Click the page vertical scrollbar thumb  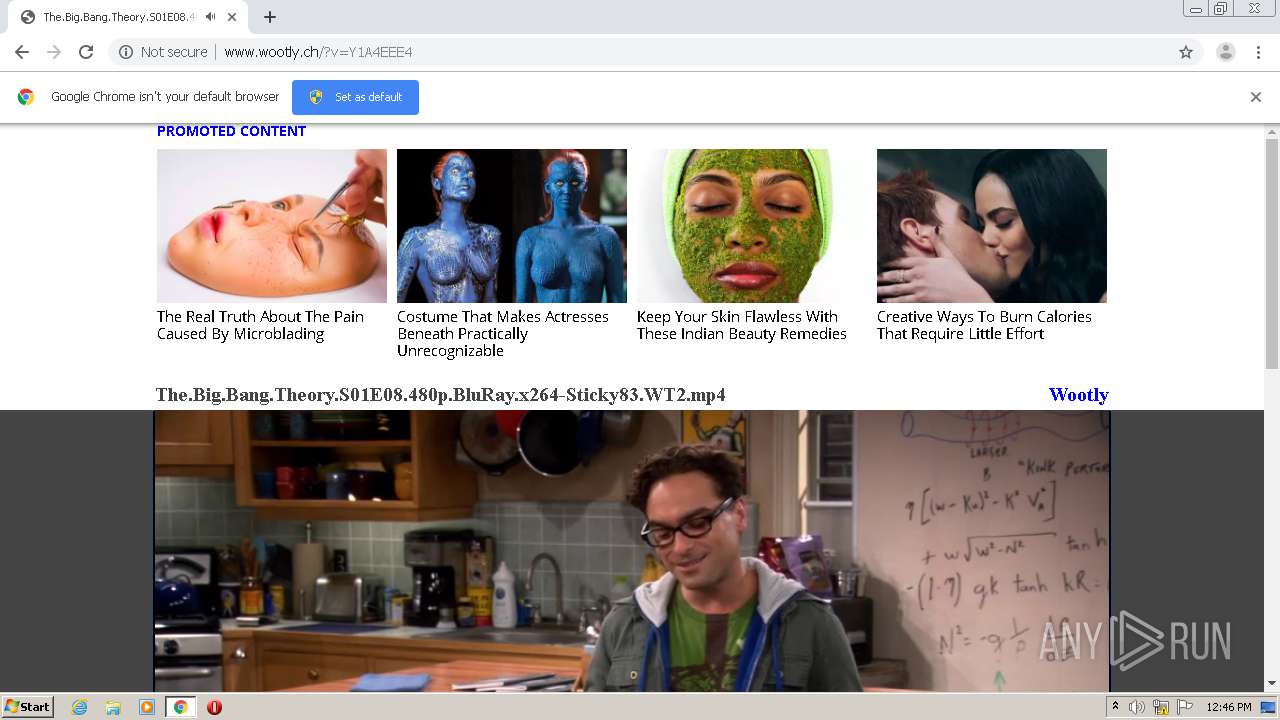click(1272, 254)
